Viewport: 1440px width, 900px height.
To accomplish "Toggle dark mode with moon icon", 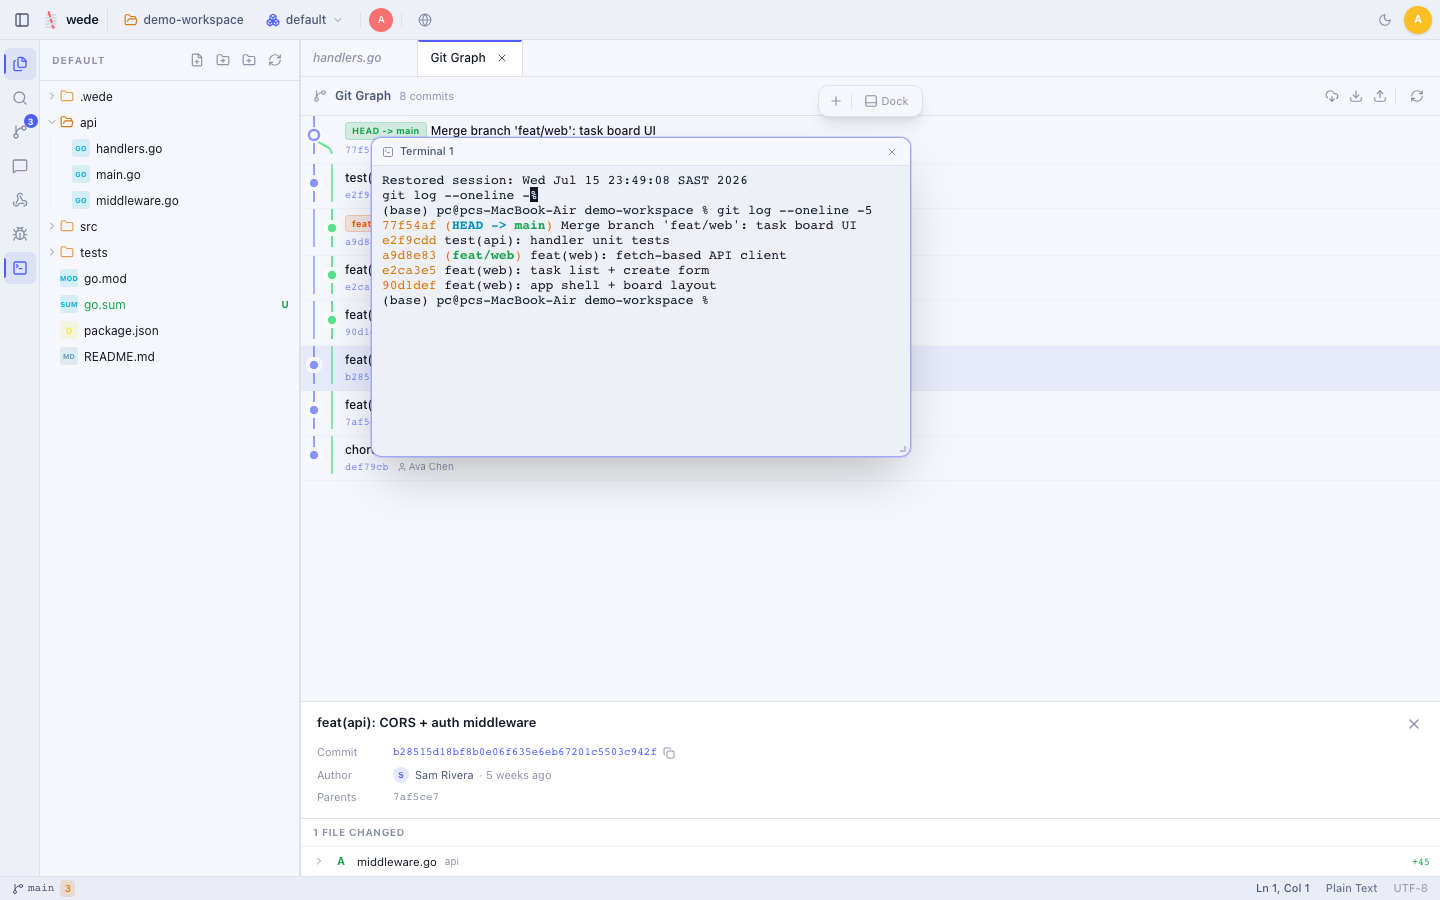I will [1385, 20].
